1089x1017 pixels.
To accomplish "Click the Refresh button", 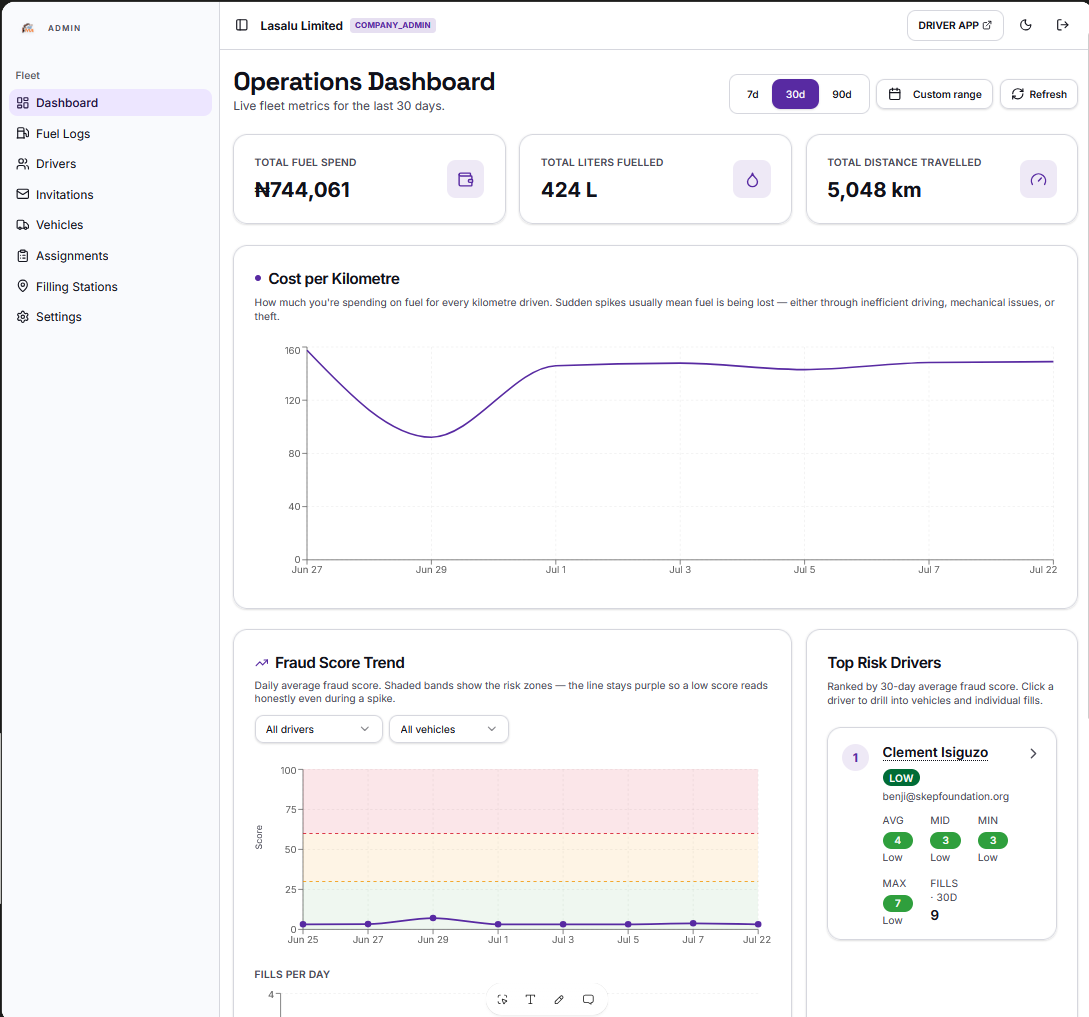I will click(x=1039, y=94).
